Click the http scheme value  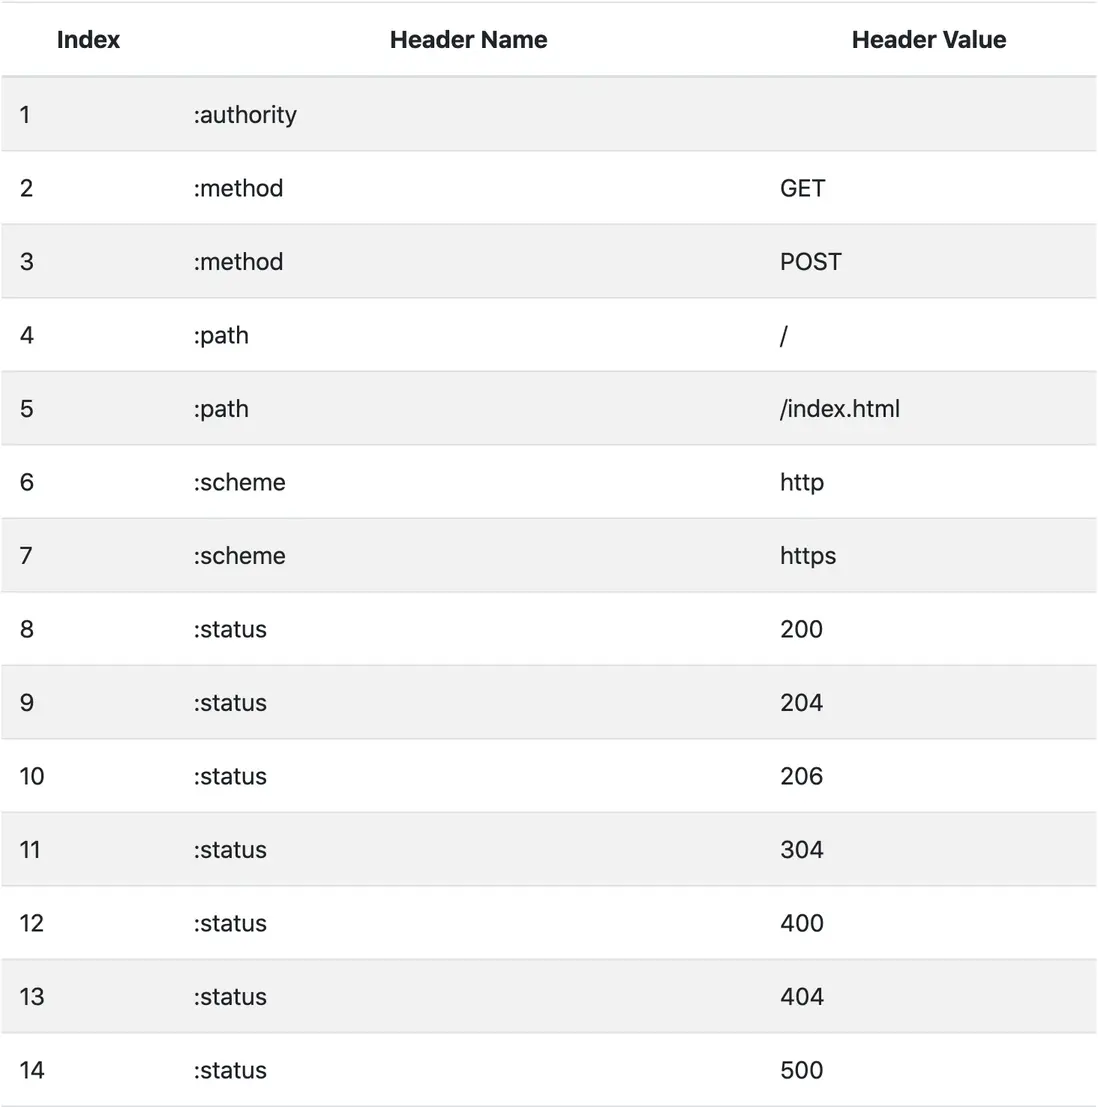pos(801,482)
